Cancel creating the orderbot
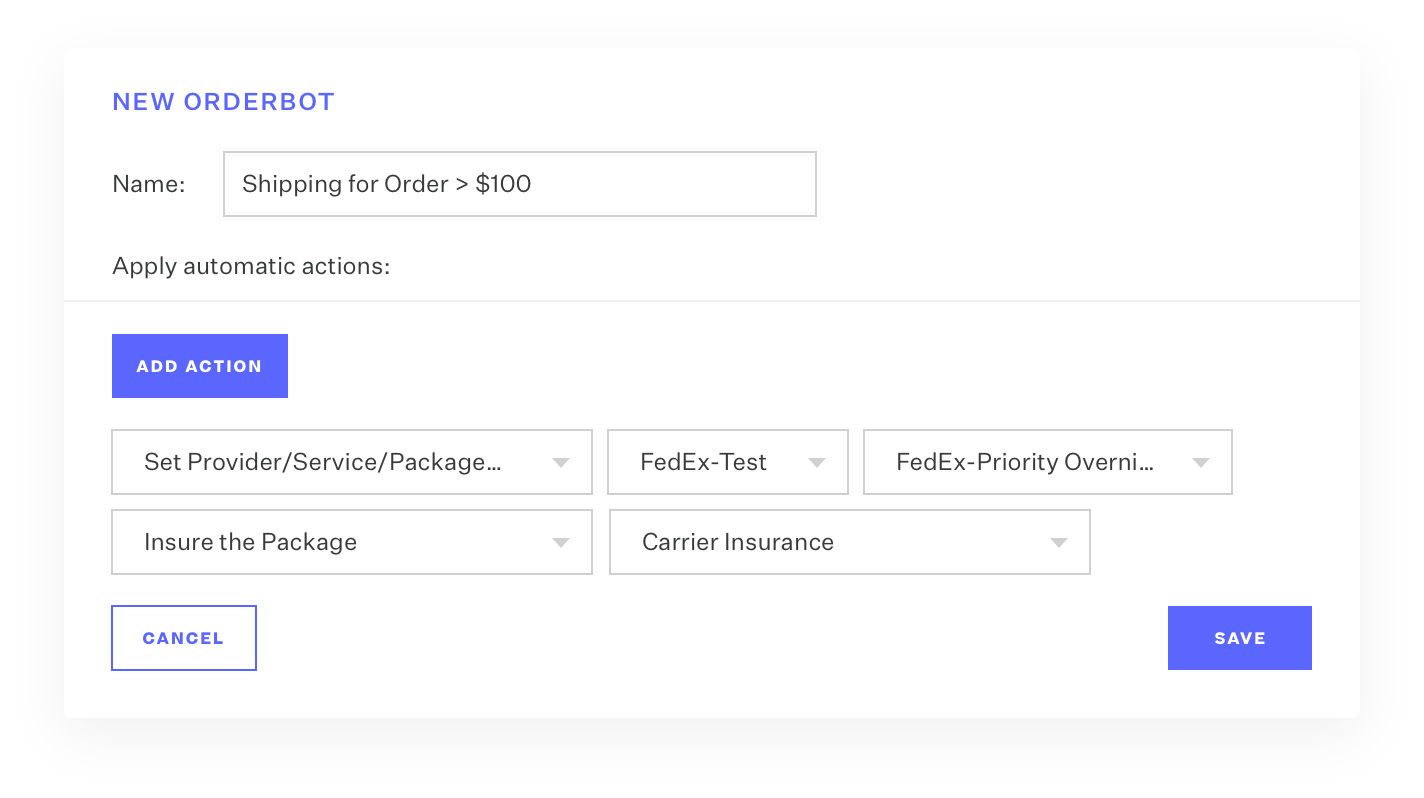The image size is (1424, 798). tap(184, 638)
